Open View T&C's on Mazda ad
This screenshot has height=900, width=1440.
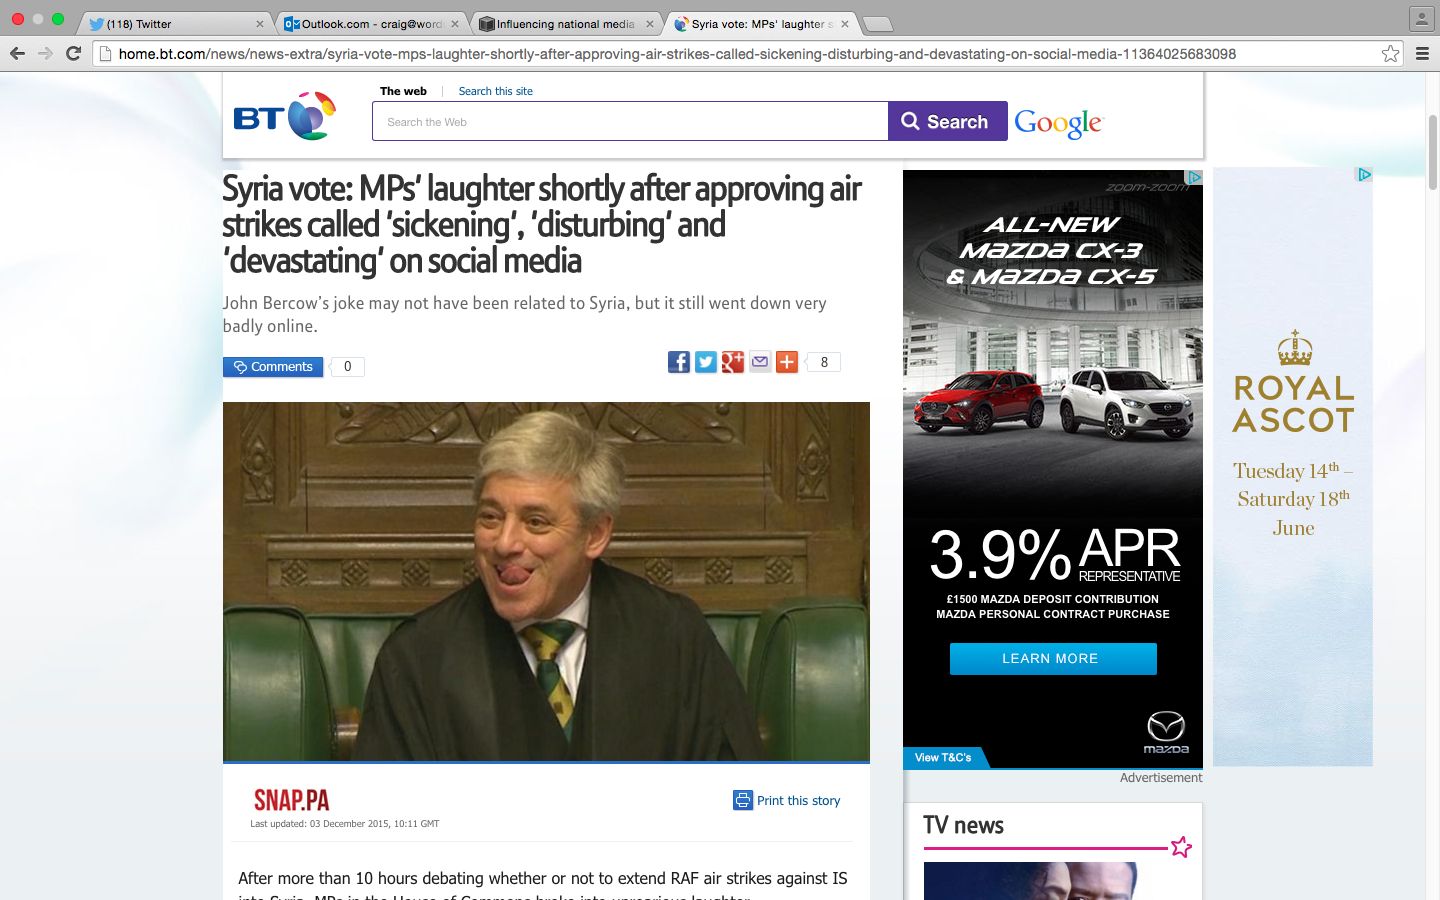(943, 758)
